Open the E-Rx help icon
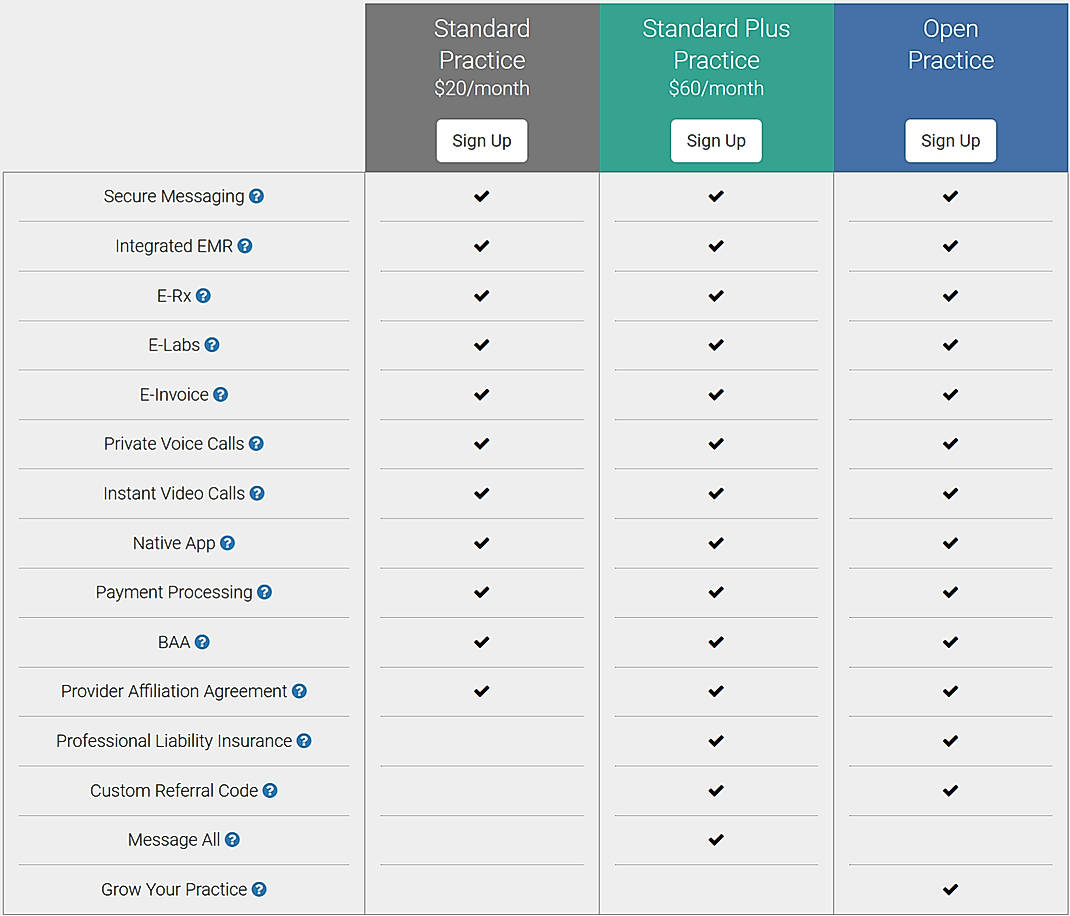1070x916 pixels. [x=204, y=296]
